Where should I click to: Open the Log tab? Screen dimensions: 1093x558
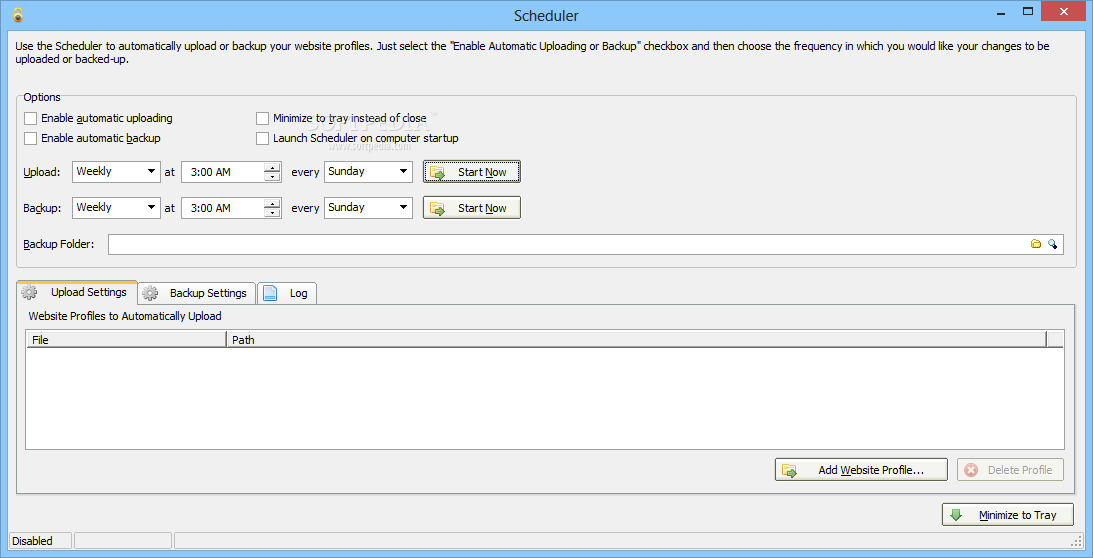tap(287, 293)
